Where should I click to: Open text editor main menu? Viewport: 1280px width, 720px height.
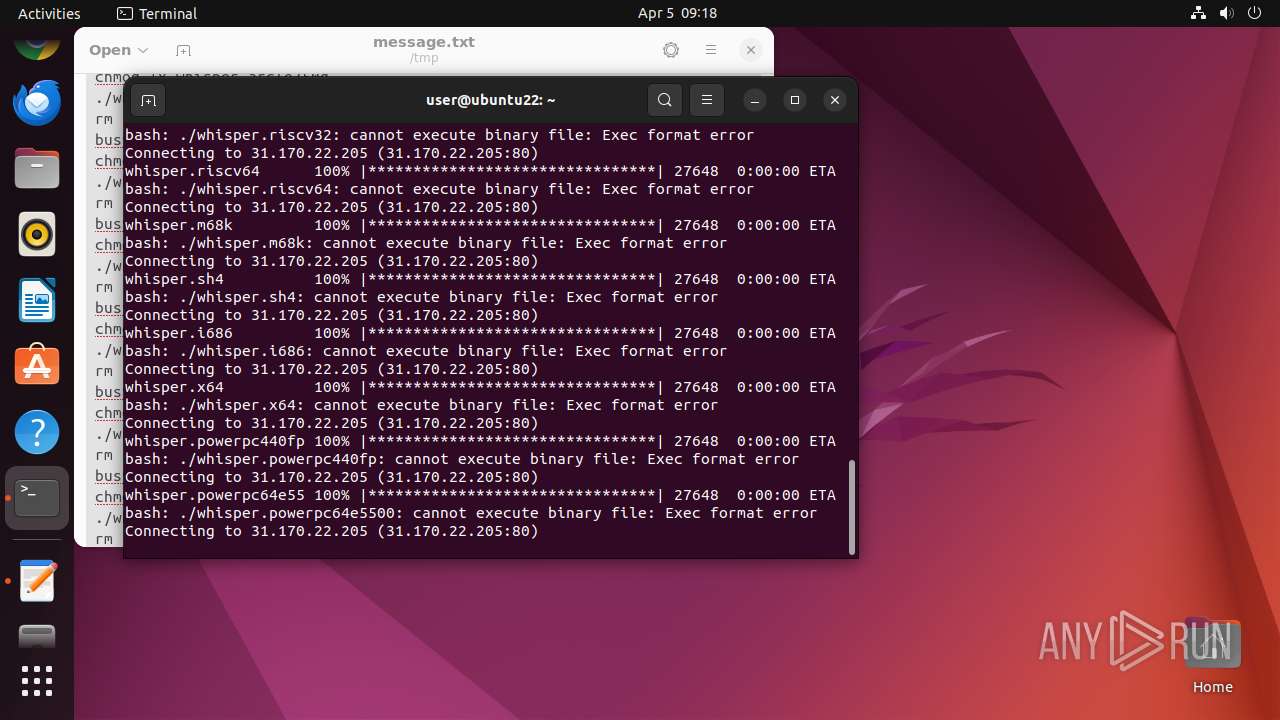click(x=711, y=50)
